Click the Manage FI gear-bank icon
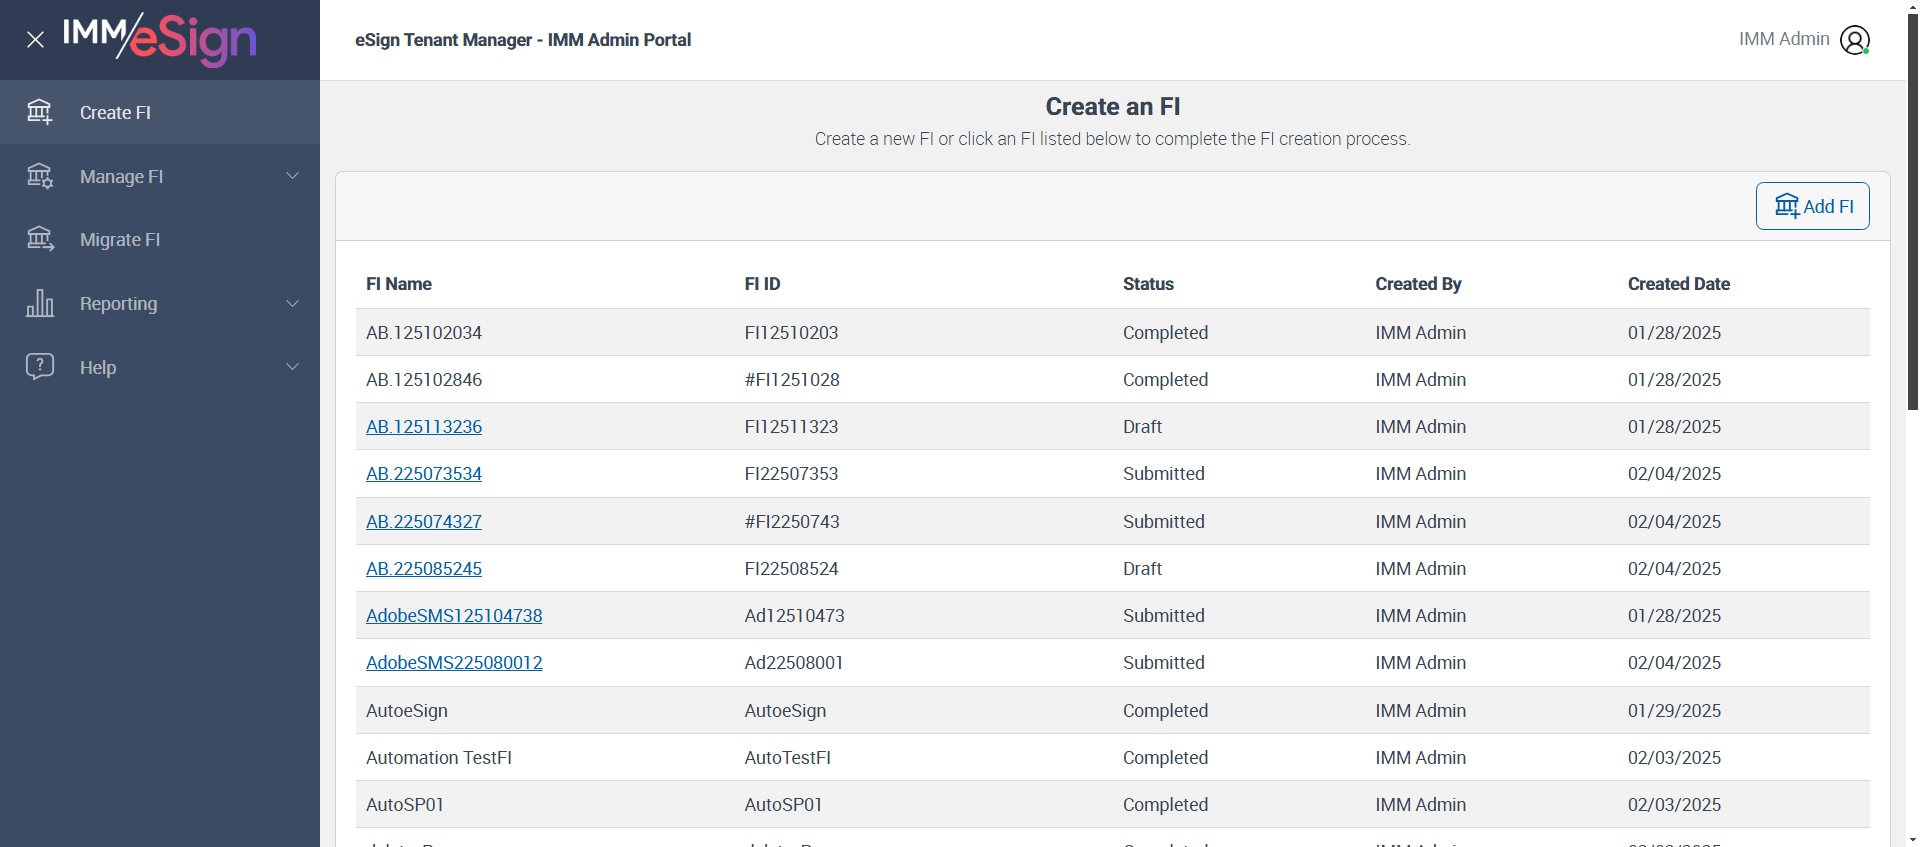Viewport: 1920px width, 847px height. click(40, 176)
